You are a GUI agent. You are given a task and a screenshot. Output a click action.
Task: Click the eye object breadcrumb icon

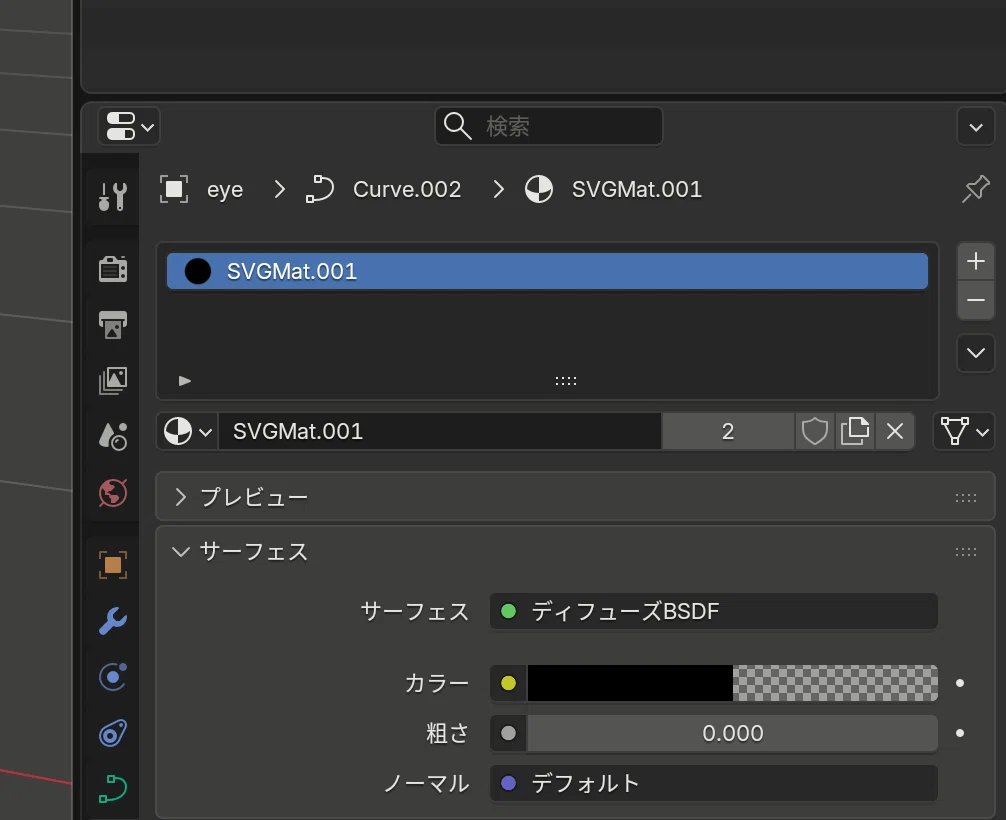pos(174,189)
